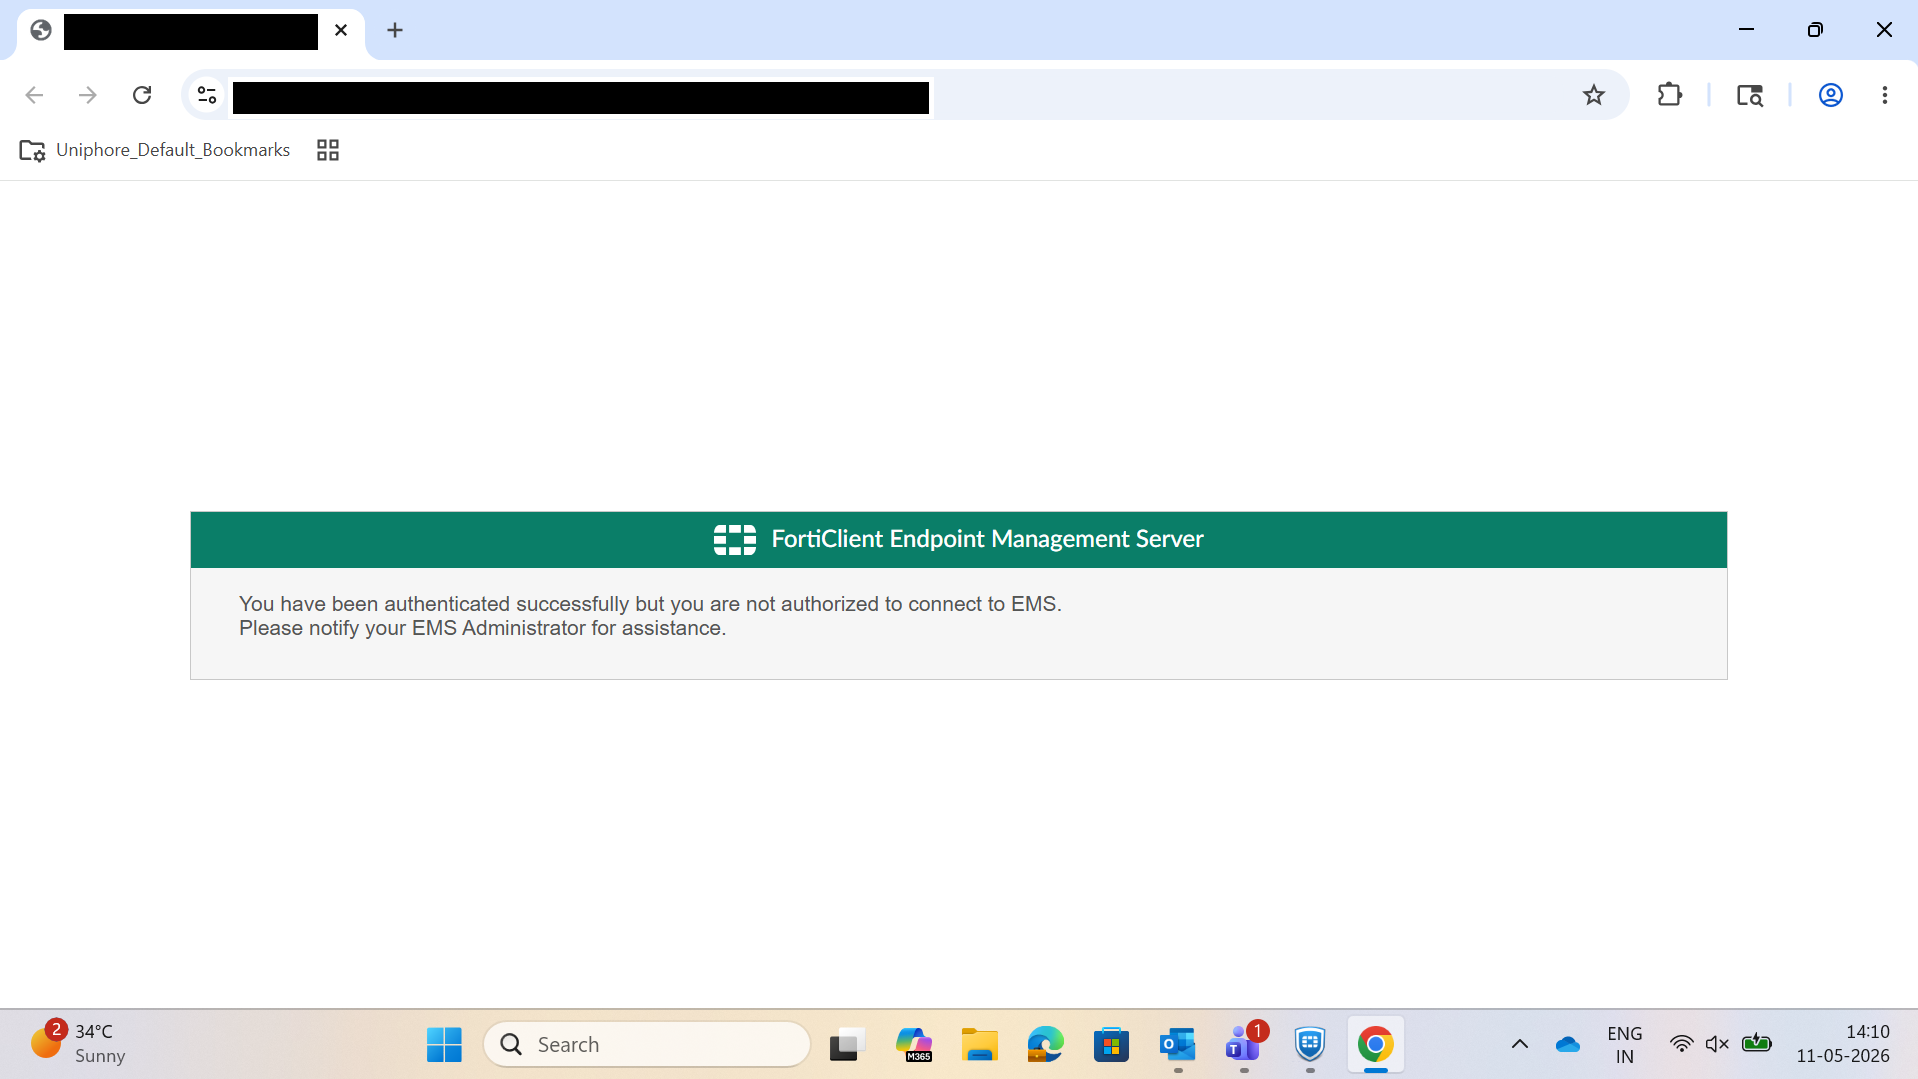1918x1079 pixels.
Task: Open the apps grid shortcut in the bookmarks bar
Action: coord(328,150)
